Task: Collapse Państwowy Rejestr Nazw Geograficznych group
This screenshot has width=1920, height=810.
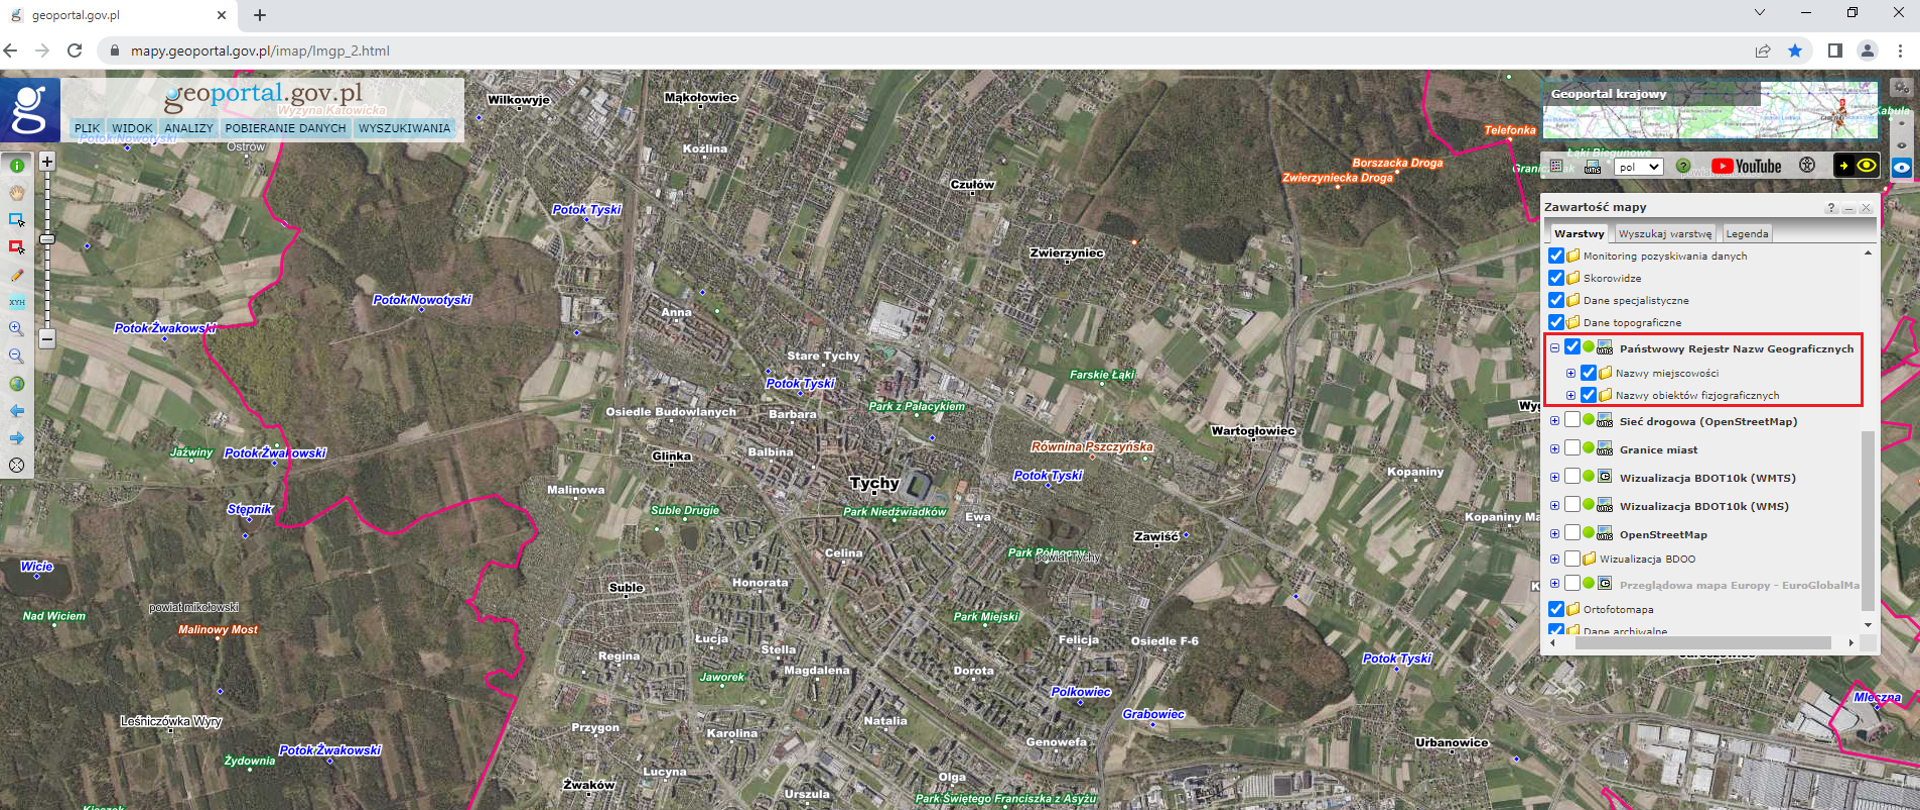Action: pyautogui.click(x=1555, y=348)
